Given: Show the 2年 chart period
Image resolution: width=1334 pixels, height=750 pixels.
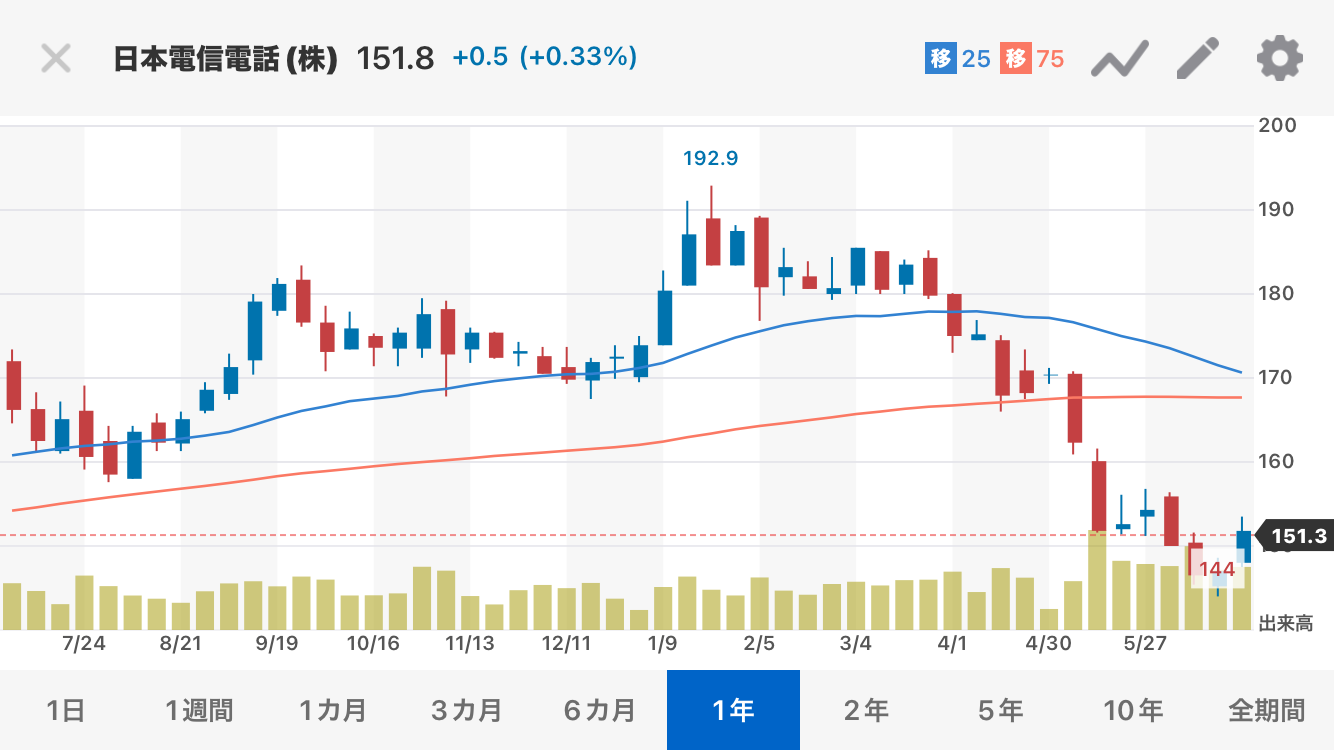Looking at the screenshot, I should (866, 711).
